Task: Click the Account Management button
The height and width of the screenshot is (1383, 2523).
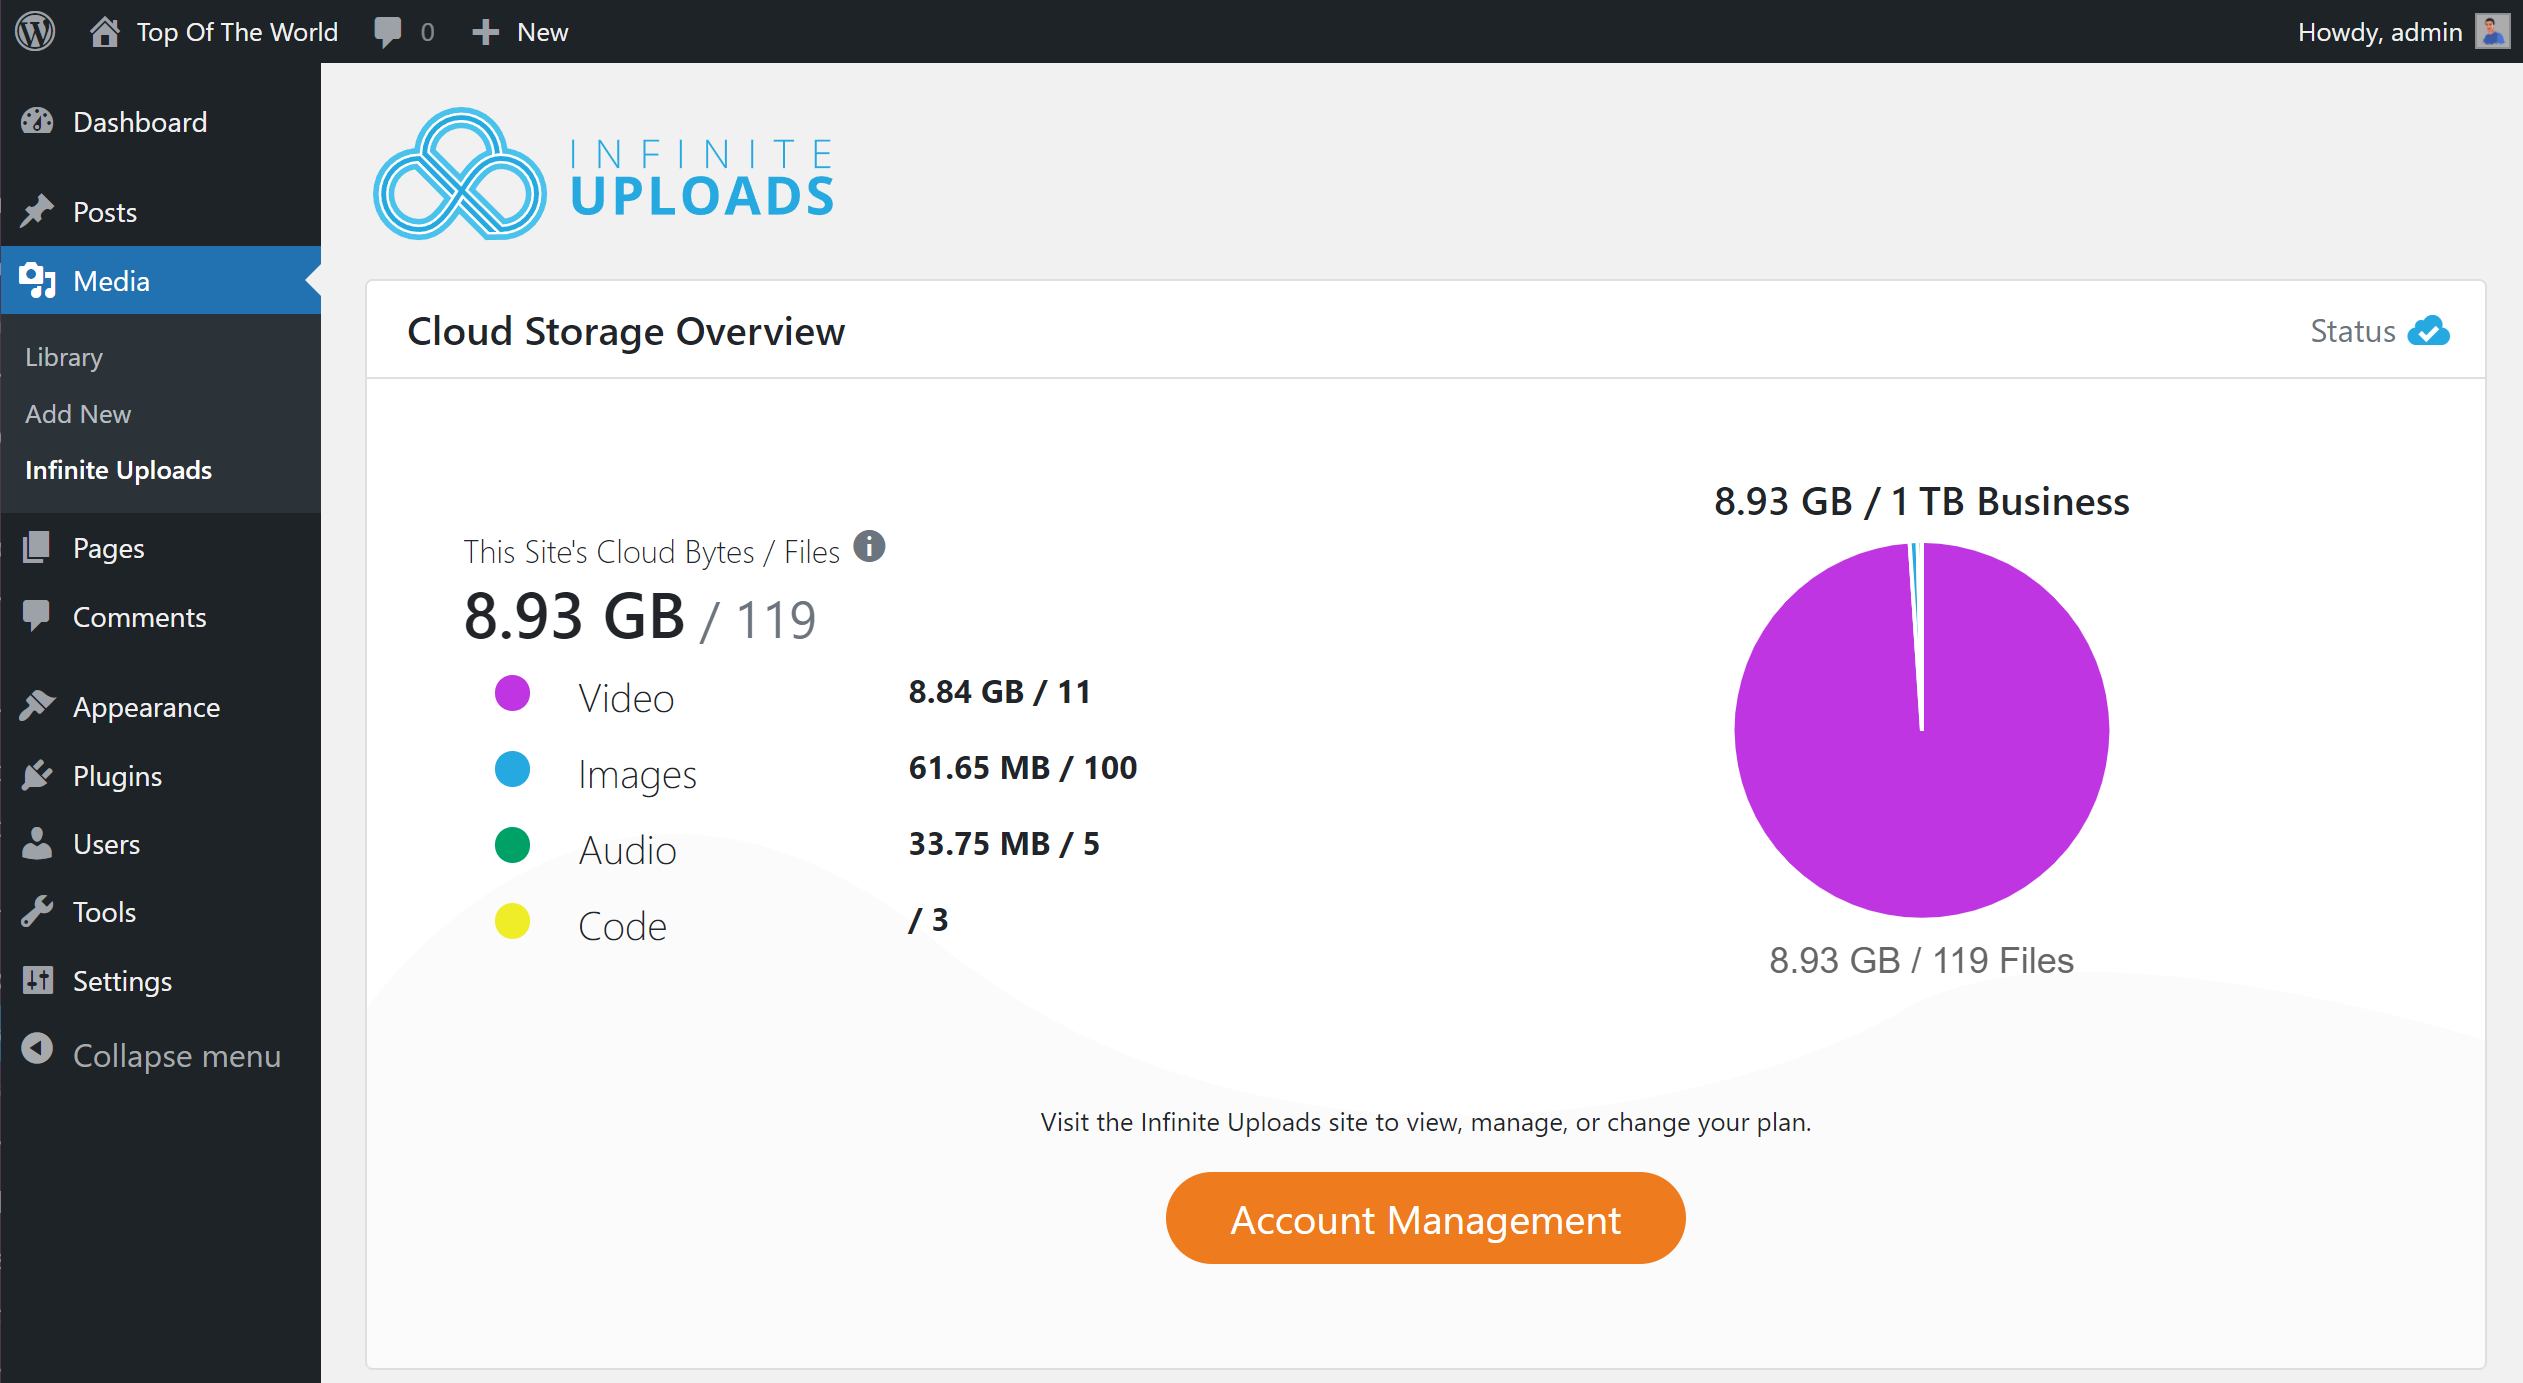Action: (x=1425, y=1218)
